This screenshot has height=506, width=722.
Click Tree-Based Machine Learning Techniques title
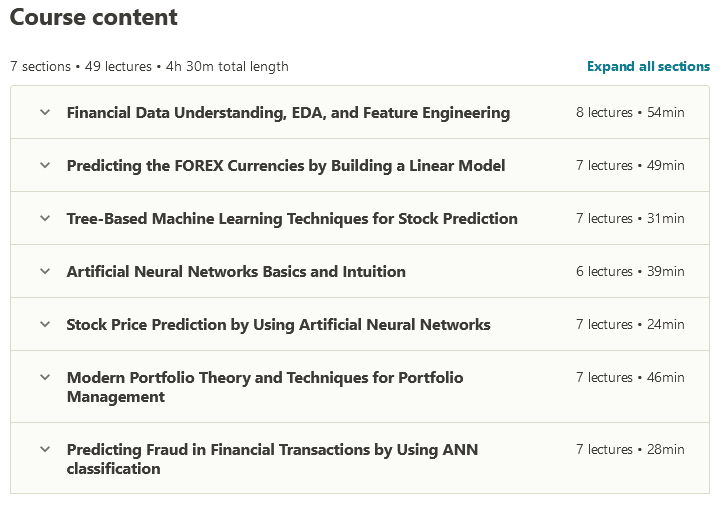click(x=292, y=219)
